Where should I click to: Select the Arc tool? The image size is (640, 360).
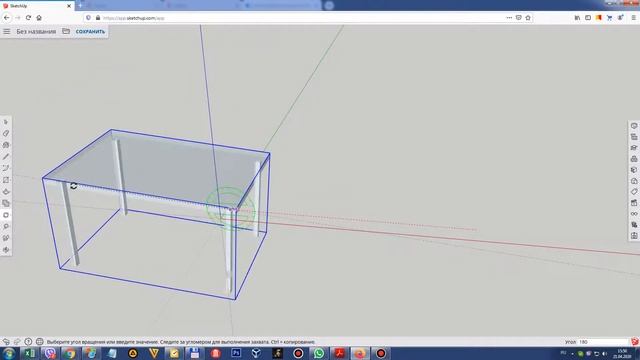click(6, 168)
